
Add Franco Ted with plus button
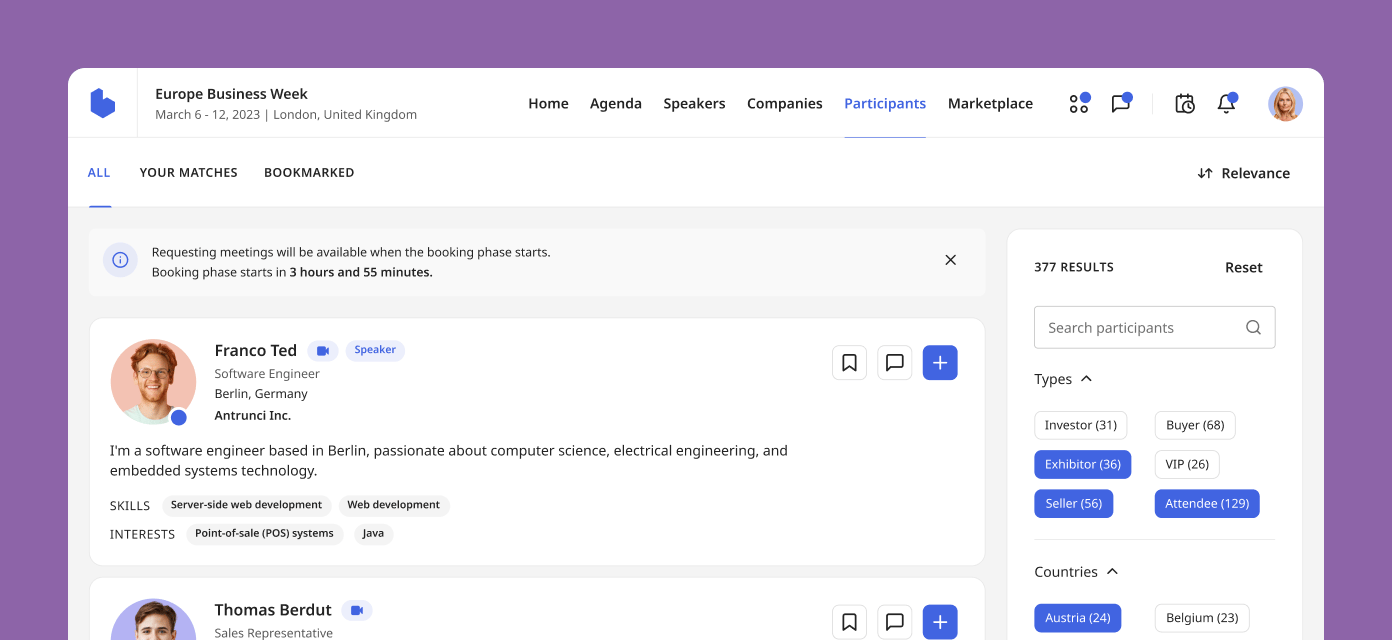click(940, 363)
